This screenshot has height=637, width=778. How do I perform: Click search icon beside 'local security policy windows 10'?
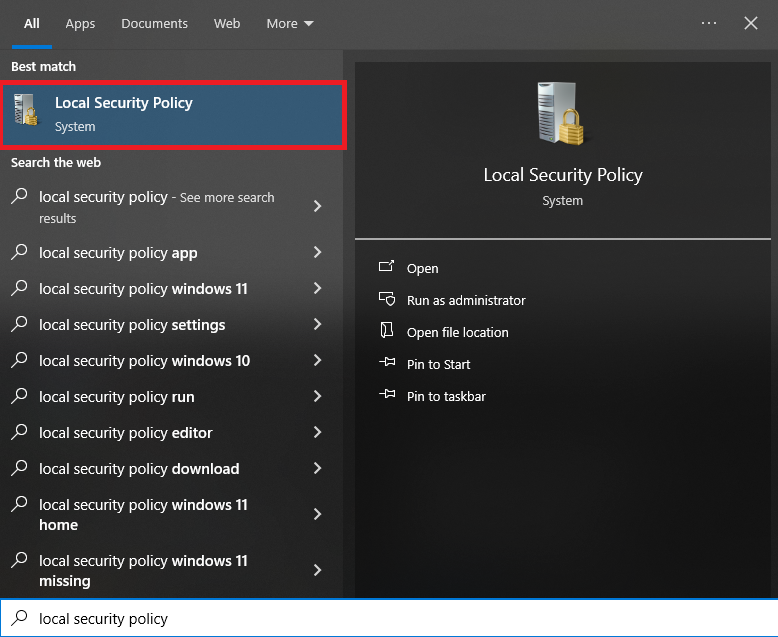point(19,360)
